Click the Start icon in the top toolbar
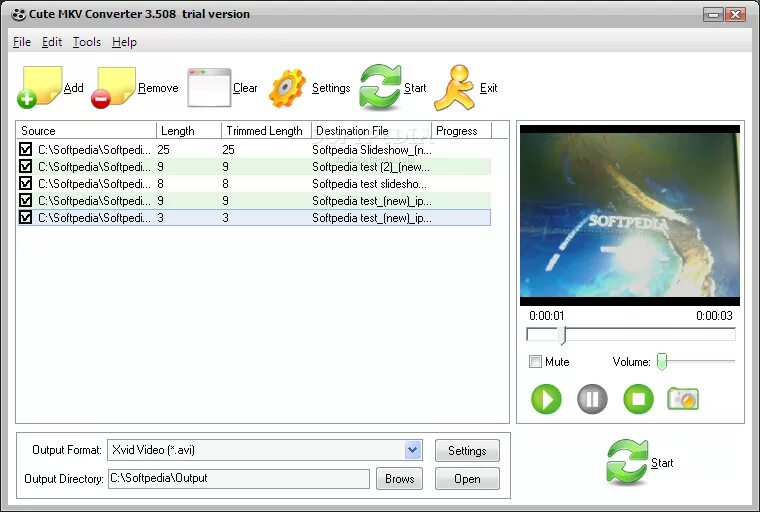The width and height of the screenshot is (760, 512). pyautogui.click(x=380, y=87)
